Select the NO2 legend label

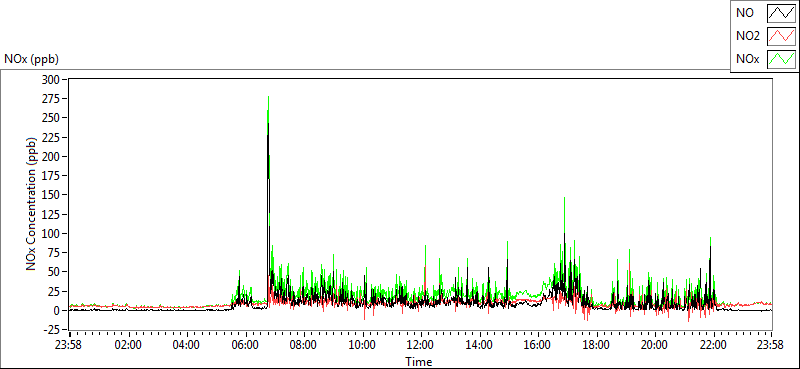[x=747, y=37]
